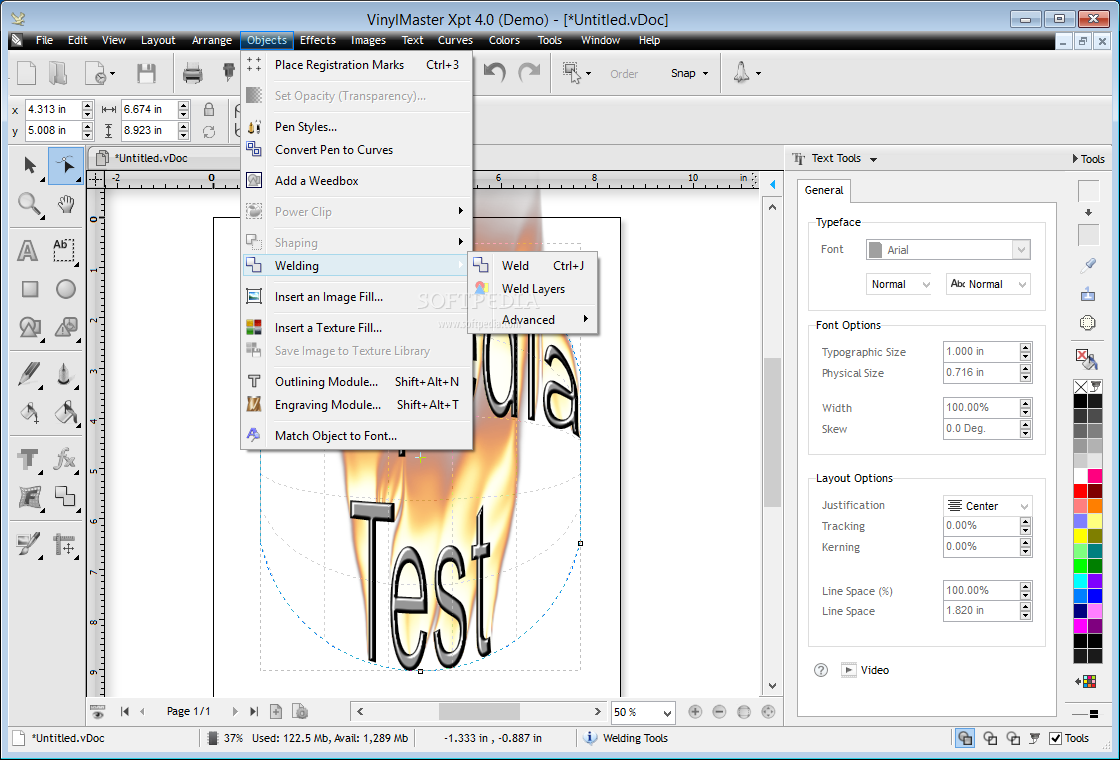Screen dimensions: 1120x760
Task: Click the zoom out minus icon
Action: point(719,711)
